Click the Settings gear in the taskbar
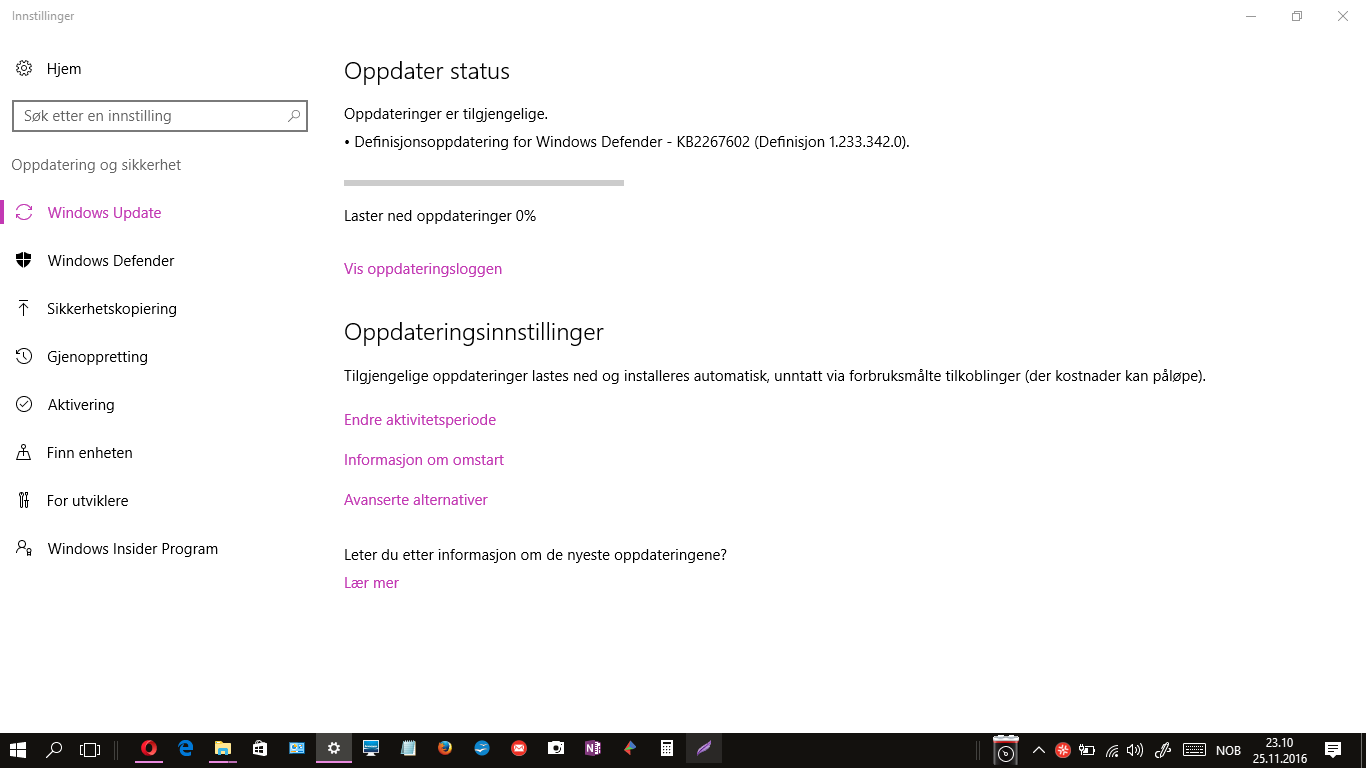Viewport: 1366px width, 768px height. point(334,748)
